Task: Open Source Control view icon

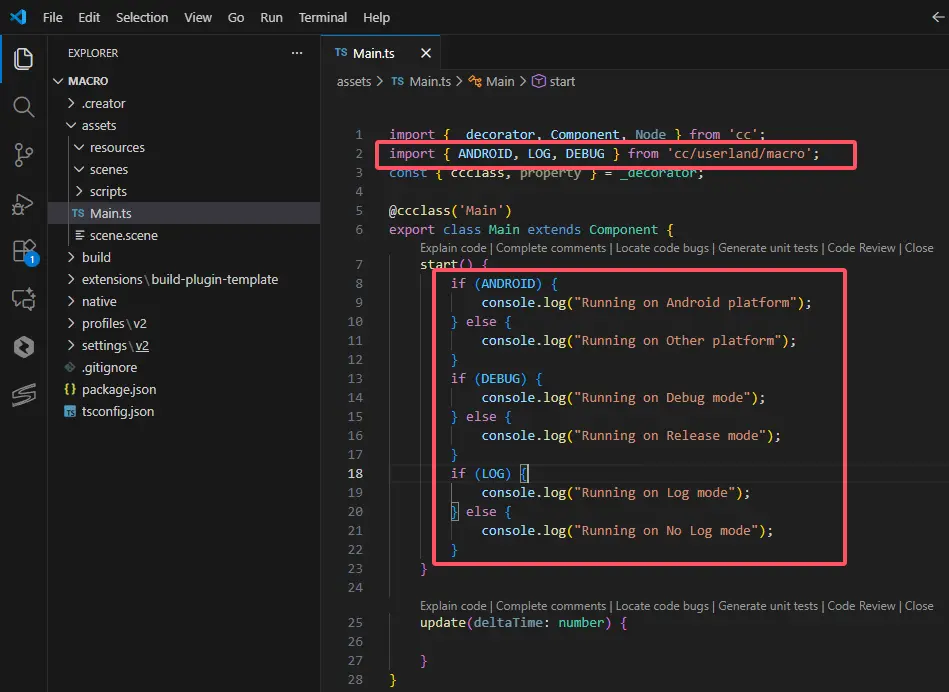Action: [x=23, y=154]
